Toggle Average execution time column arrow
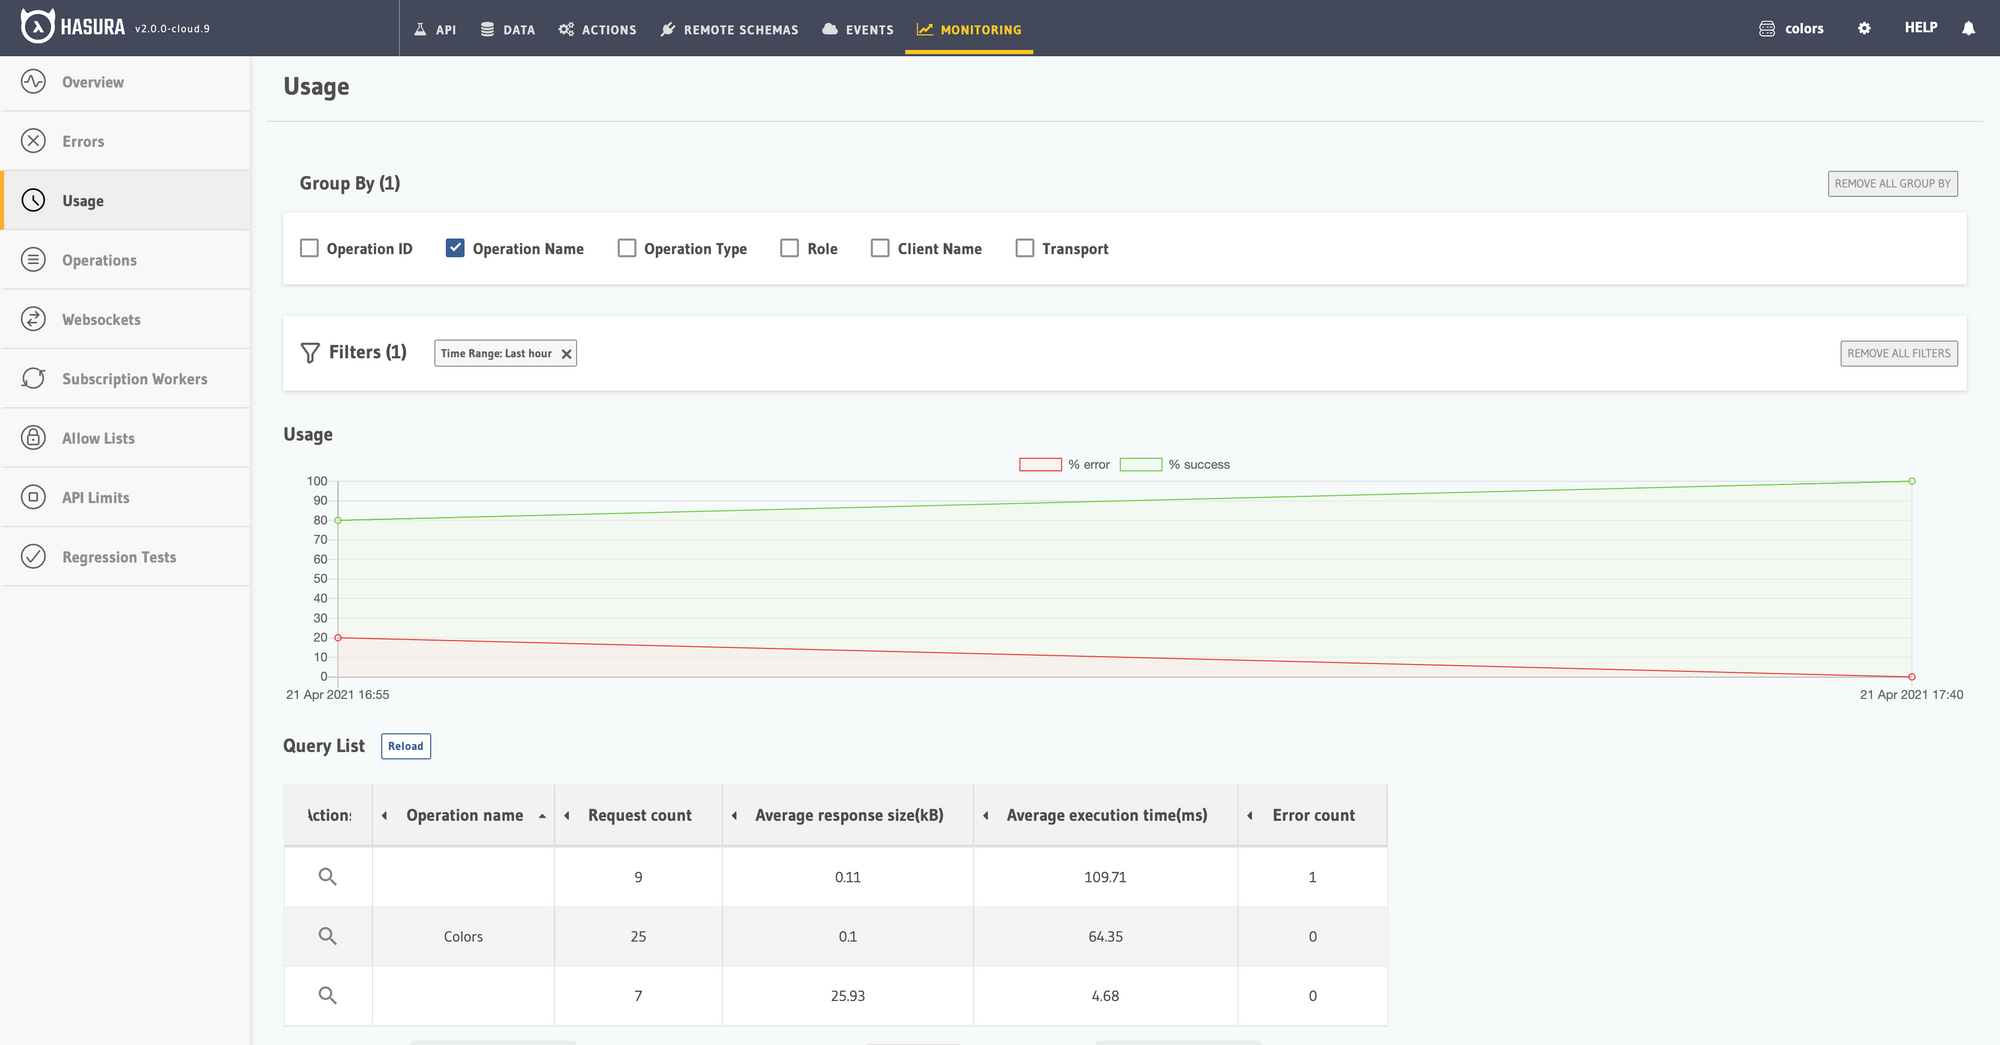The image size is (2000, 1045). (986, 816)
